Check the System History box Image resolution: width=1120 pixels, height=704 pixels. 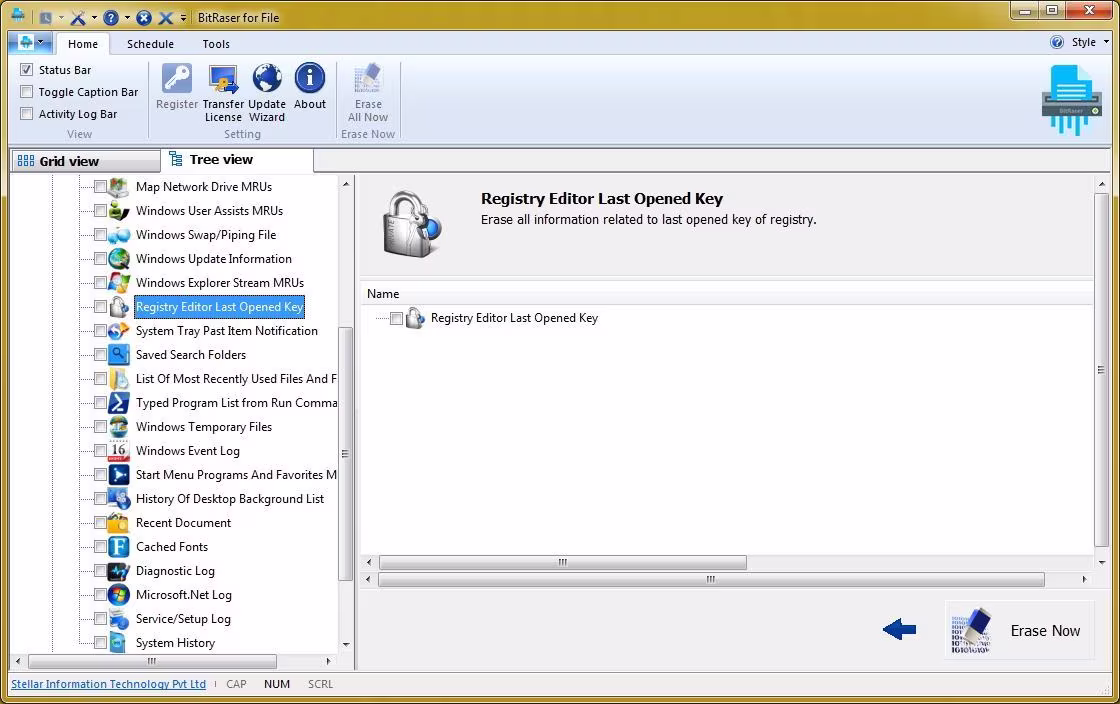(x=101, y=643)
